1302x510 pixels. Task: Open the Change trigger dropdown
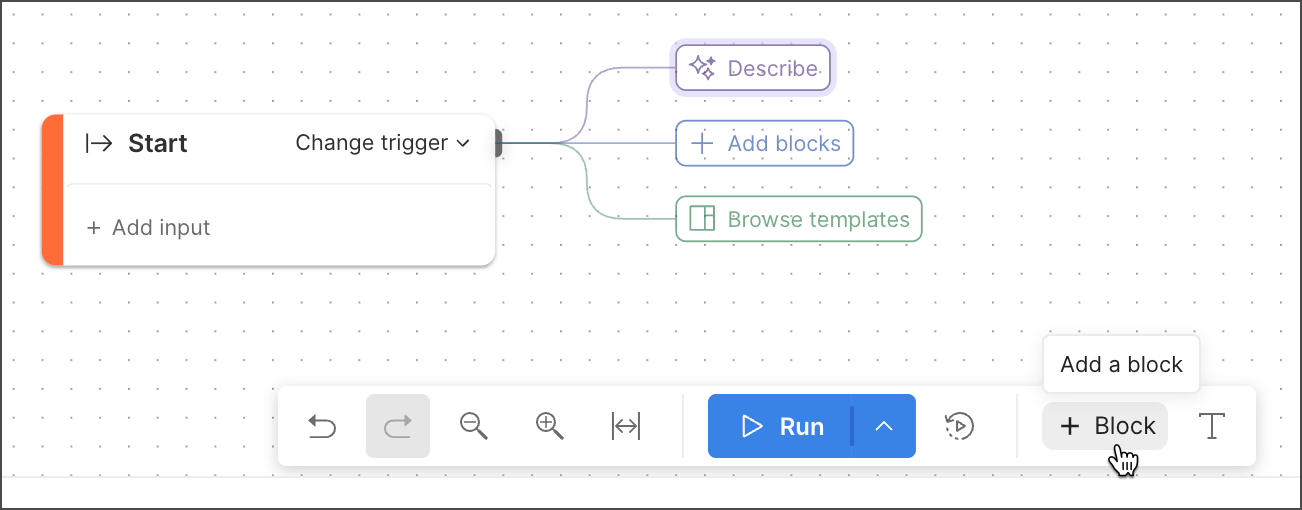point(382,143)
